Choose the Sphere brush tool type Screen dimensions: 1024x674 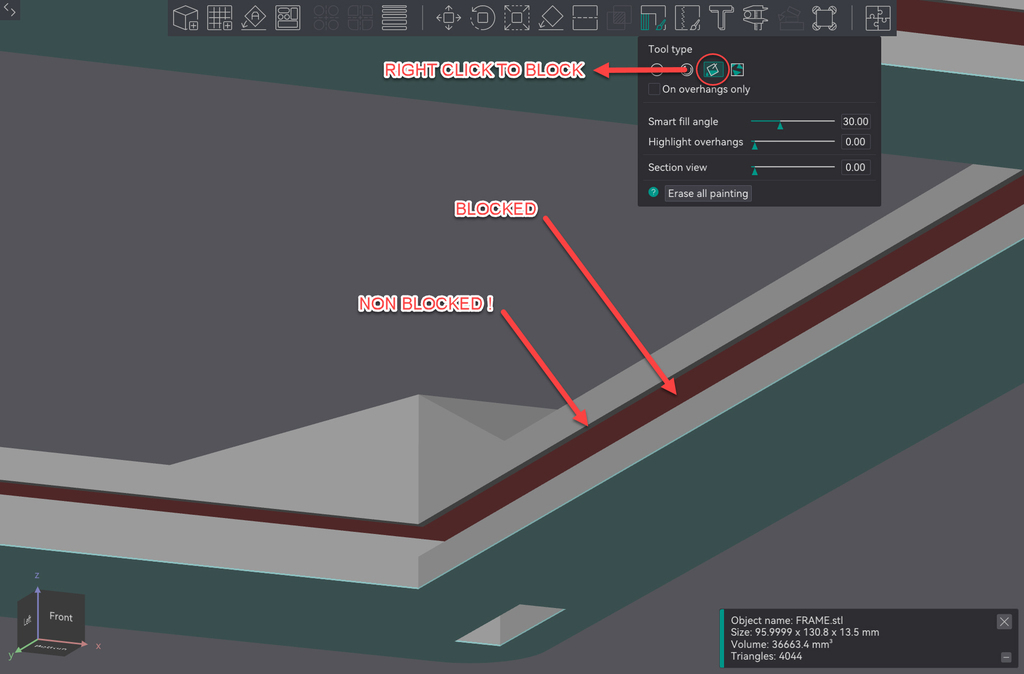(x=686, y=70)
